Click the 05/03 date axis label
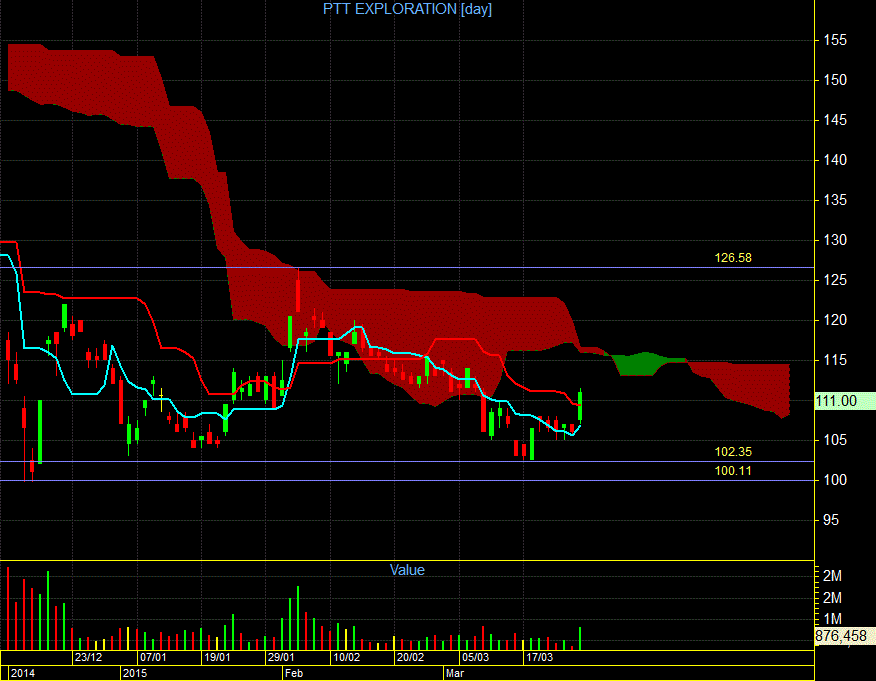This screenshot has width=876, height=681. 475,658
